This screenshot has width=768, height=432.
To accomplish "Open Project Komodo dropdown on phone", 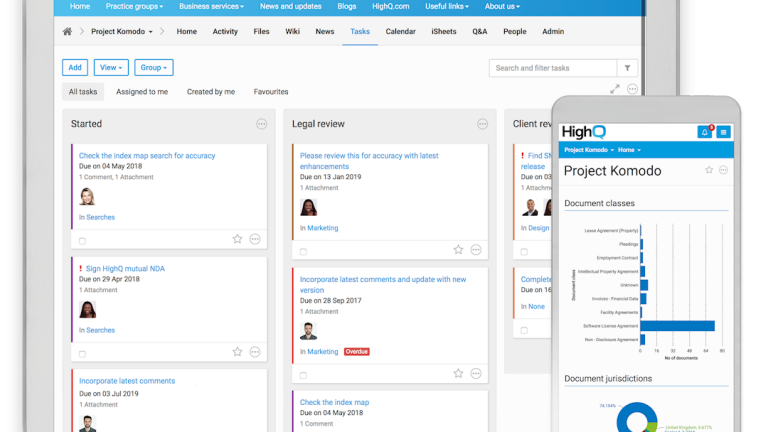I will coord(589,150).
